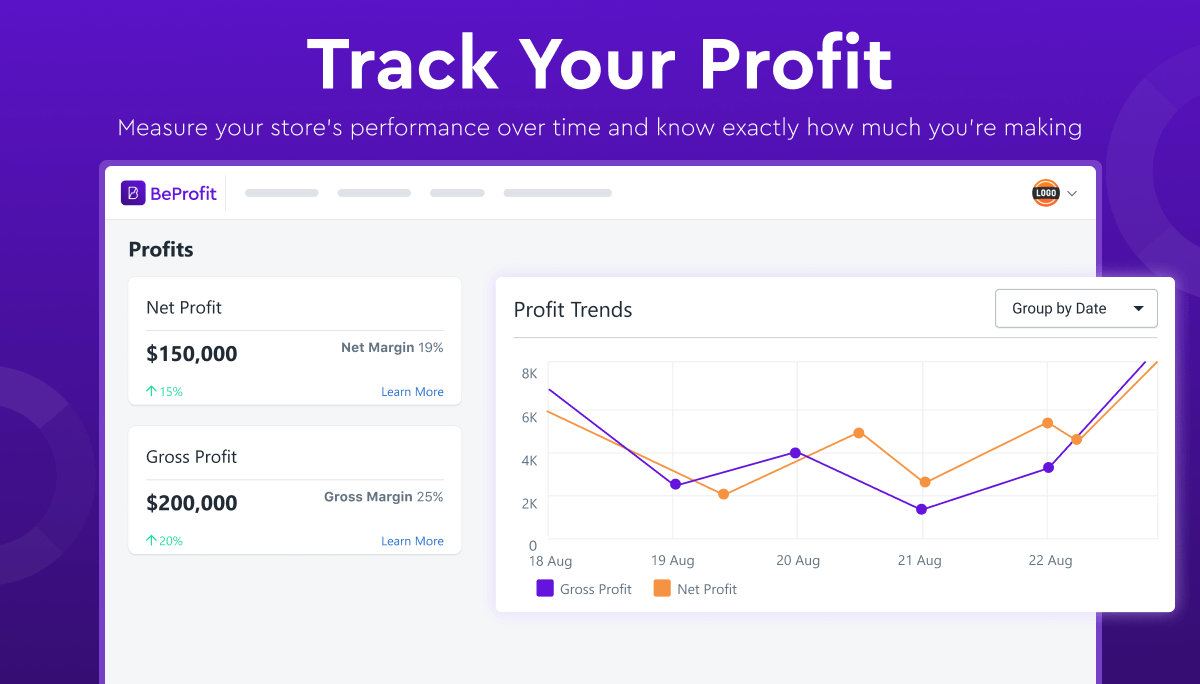Image resolution: width=1200 pixels, height=684 pixels.
Task: Click Learn More on the Net Profit card
Action: click(412, 391)
